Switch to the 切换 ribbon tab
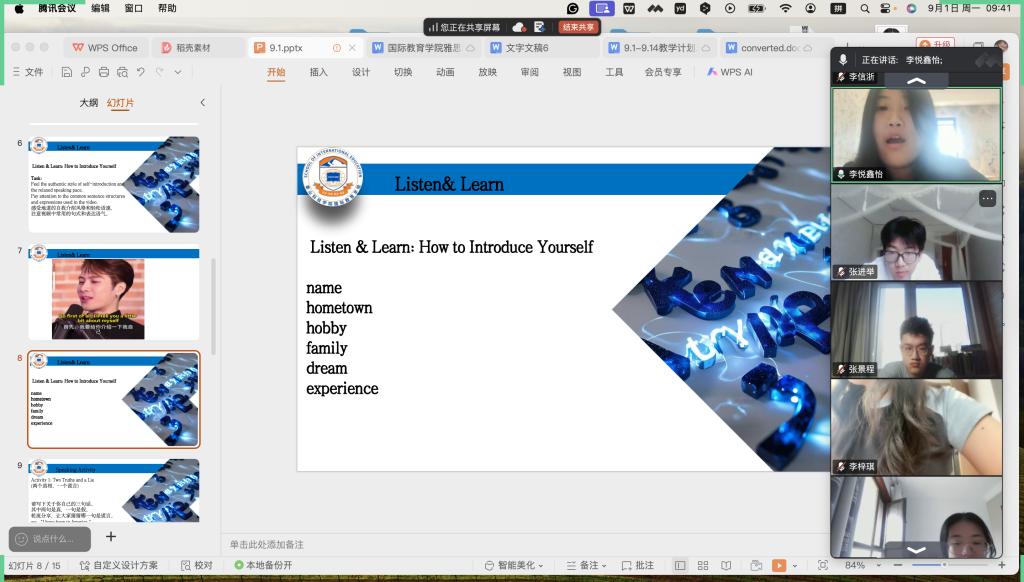Image resolution: width=1024 pixels, height=582 pixels. [403, 72]
